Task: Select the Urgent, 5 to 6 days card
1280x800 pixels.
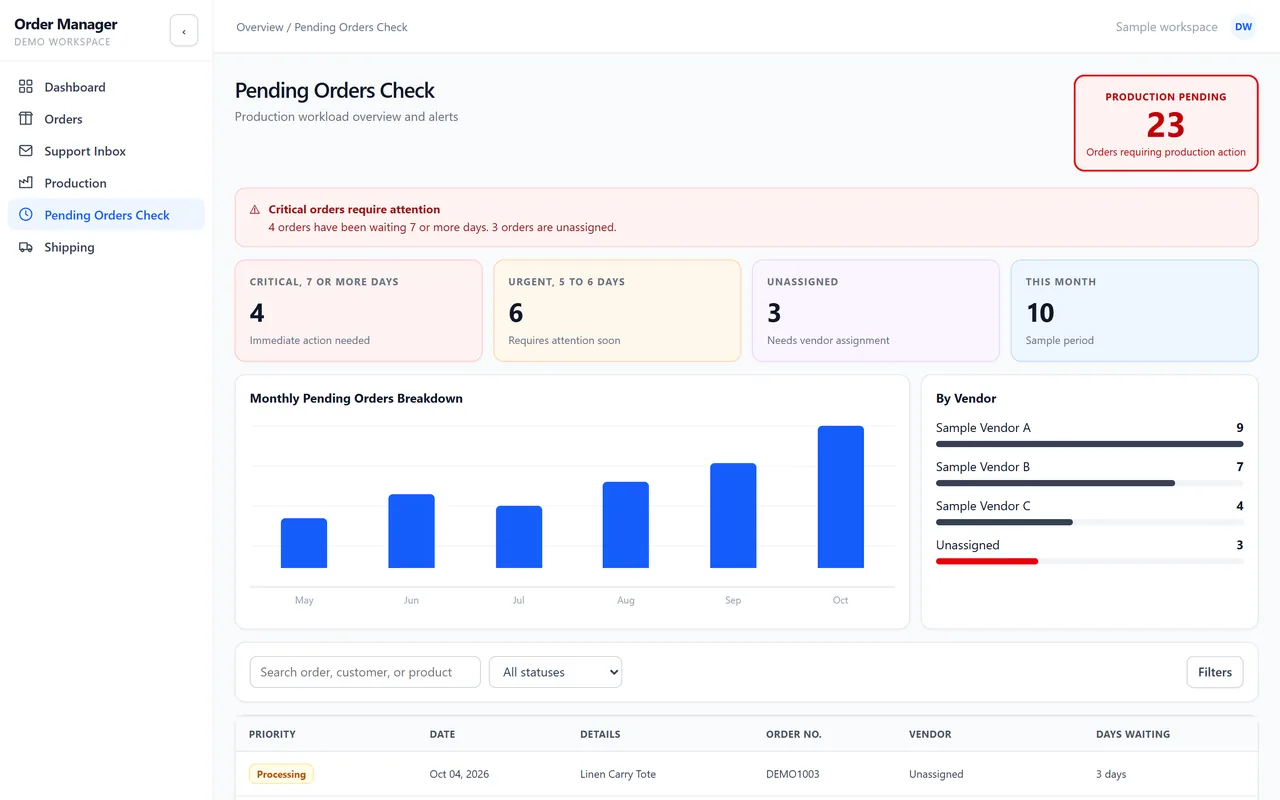Action: click(617, 311)
